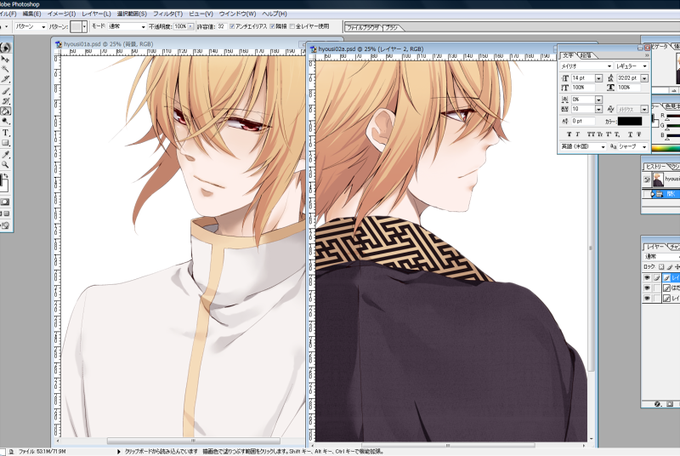The height and width of the screenshot is (456, 680).
Task: Toggle the 隣接 (contiguous) checkbox
Action: 272,26
